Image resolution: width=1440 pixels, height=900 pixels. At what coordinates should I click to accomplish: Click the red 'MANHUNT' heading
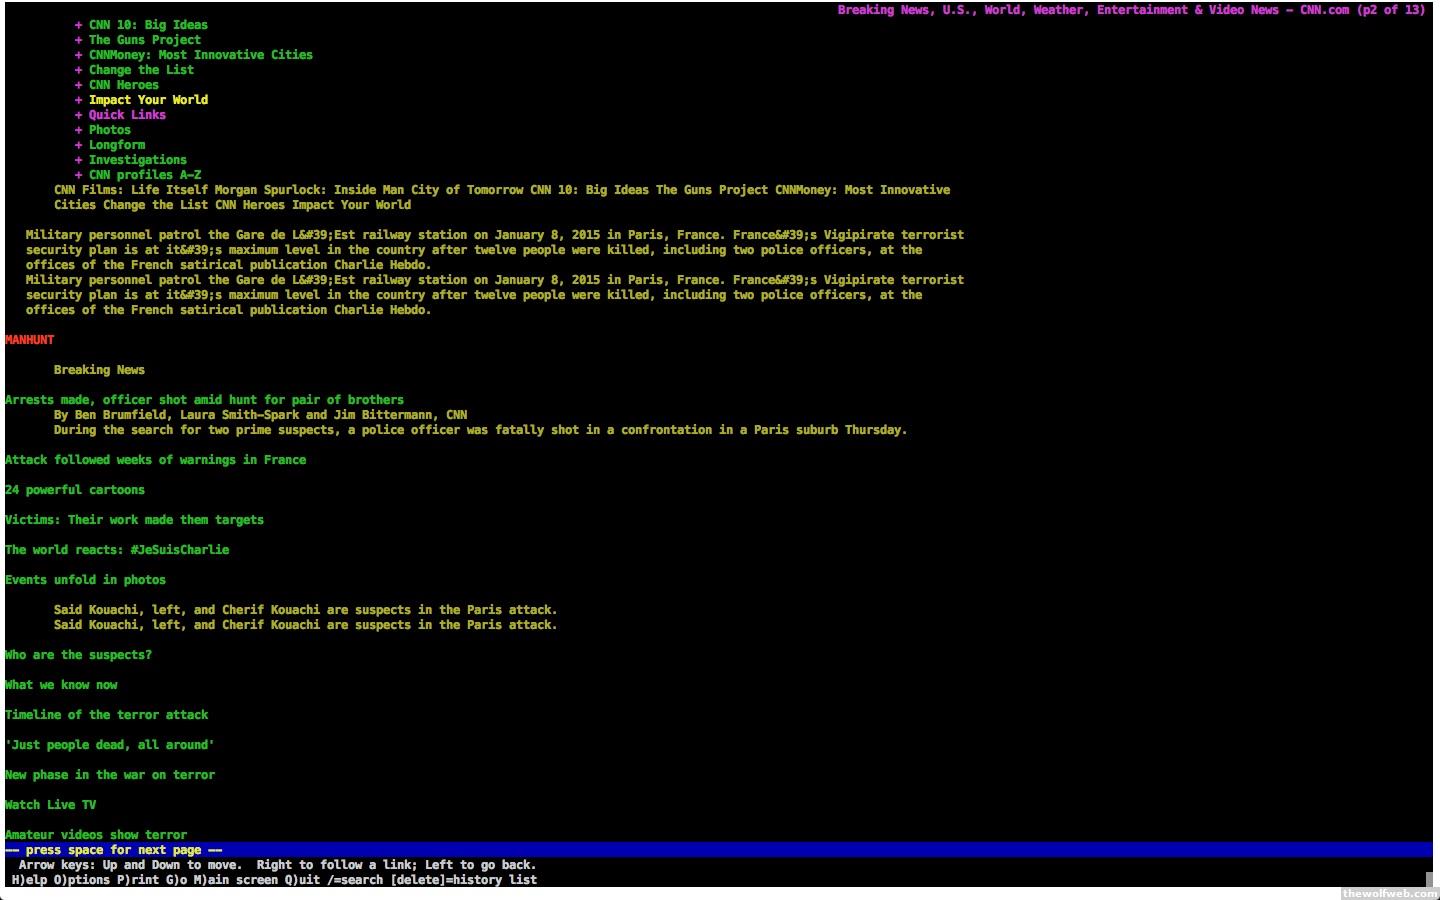pos(30,340)
